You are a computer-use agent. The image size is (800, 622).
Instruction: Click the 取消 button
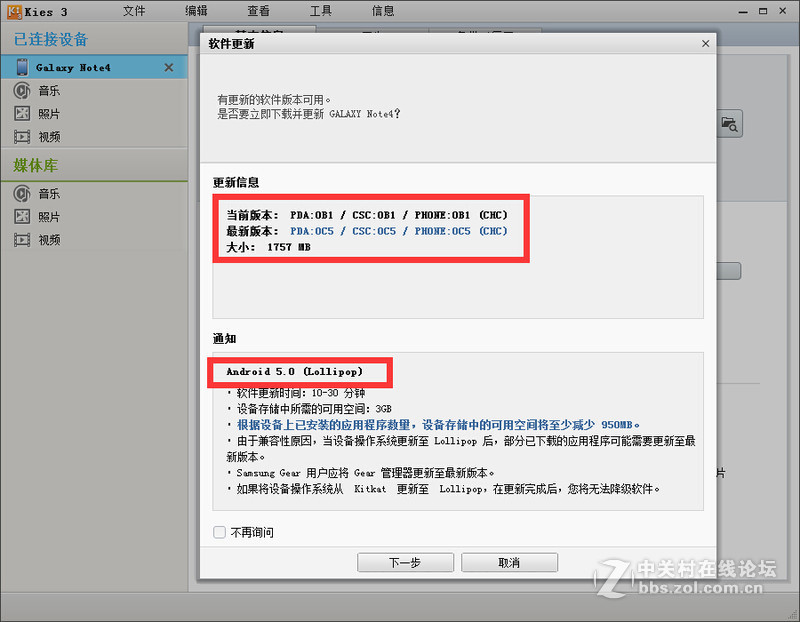point(509,563)
